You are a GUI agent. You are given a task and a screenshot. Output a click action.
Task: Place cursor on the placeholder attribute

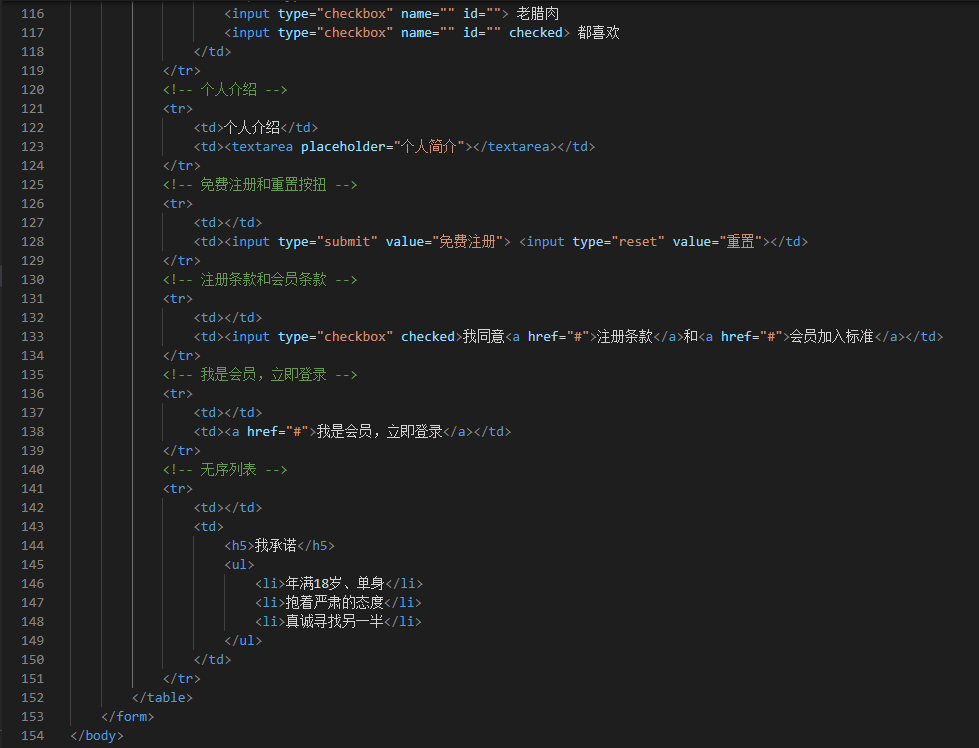[x=343, y=147]
